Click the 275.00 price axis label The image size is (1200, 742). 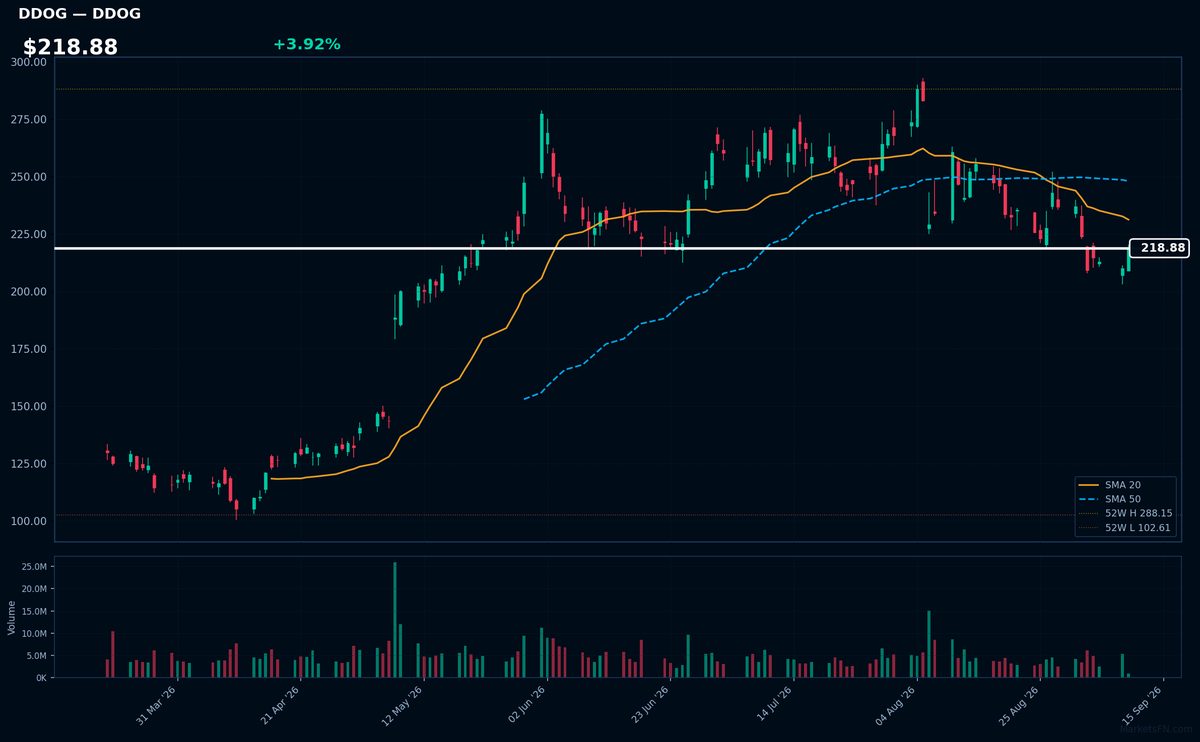point(29,120)
